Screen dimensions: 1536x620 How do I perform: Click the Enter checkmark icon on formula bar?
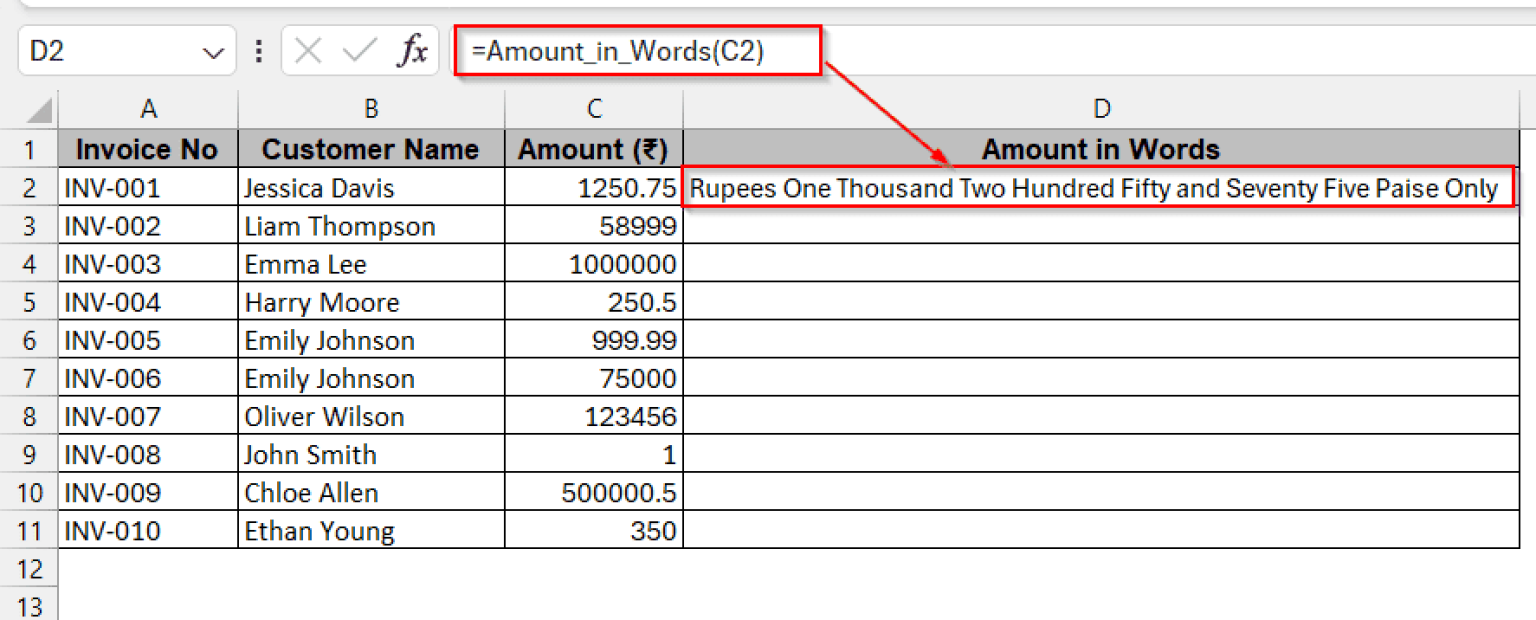coord(360,50)
